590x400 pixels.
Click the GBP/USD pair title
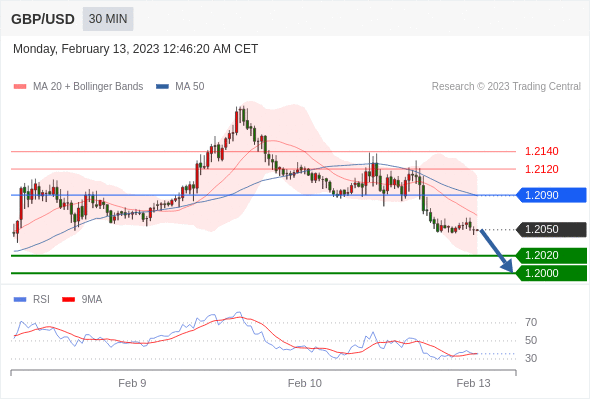pos(43,19)
